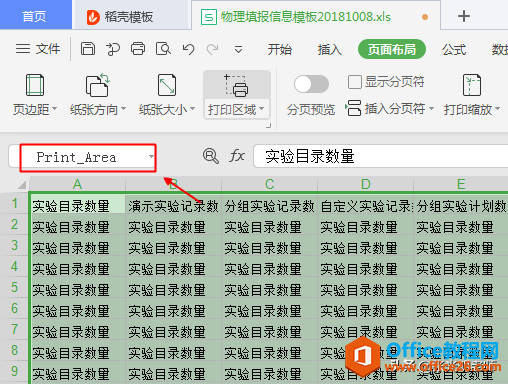Select row 2 header
Viewport: 508px width, 384px height.
14,224
